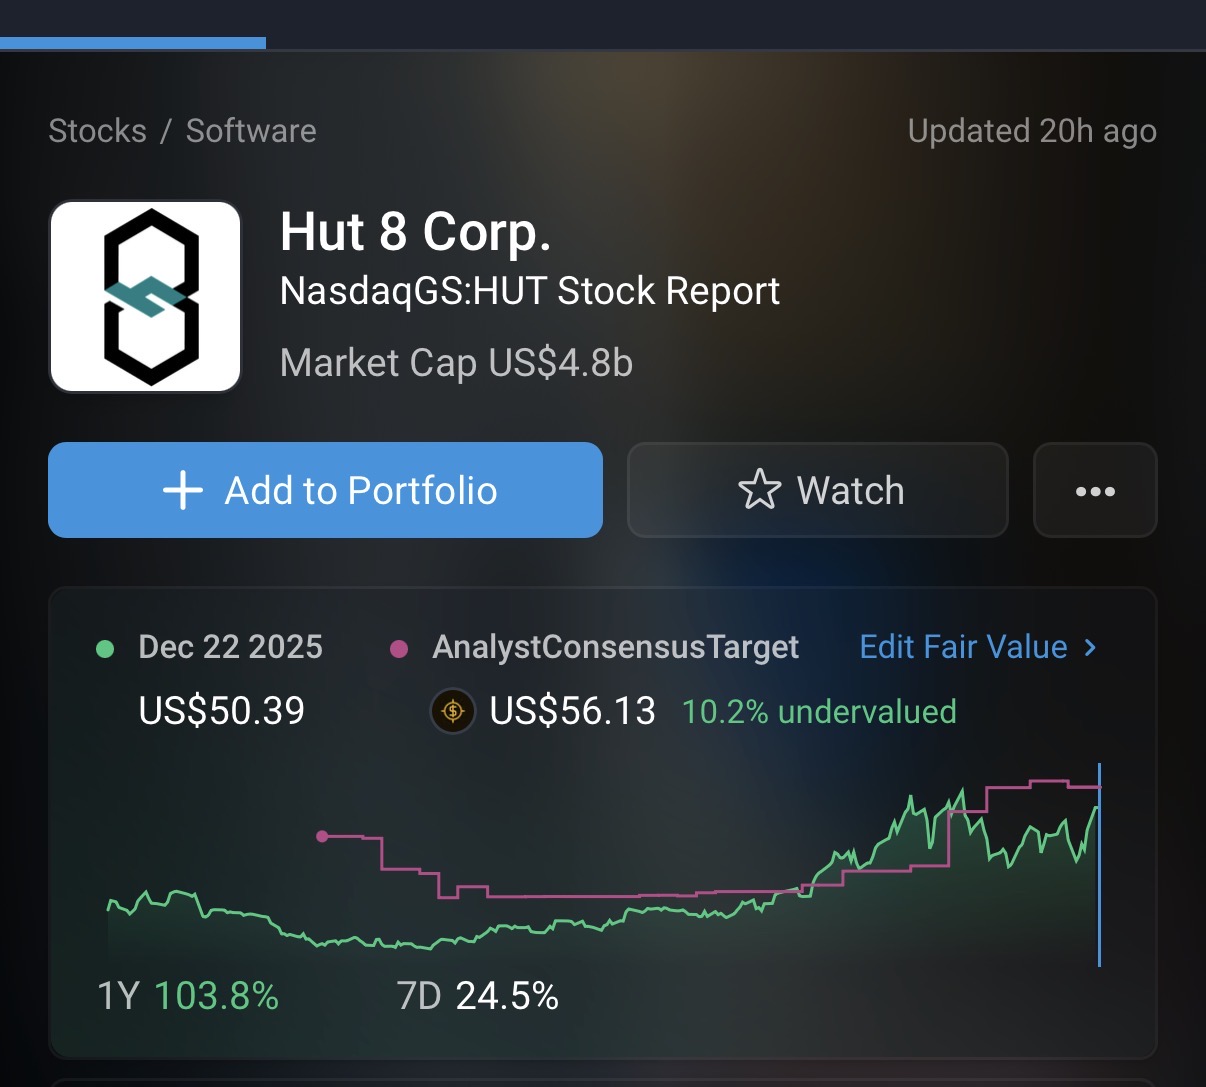Screen dimensions: 1206x1087
Task: Open the Edit Fair Value link
Action: point(963,647)
